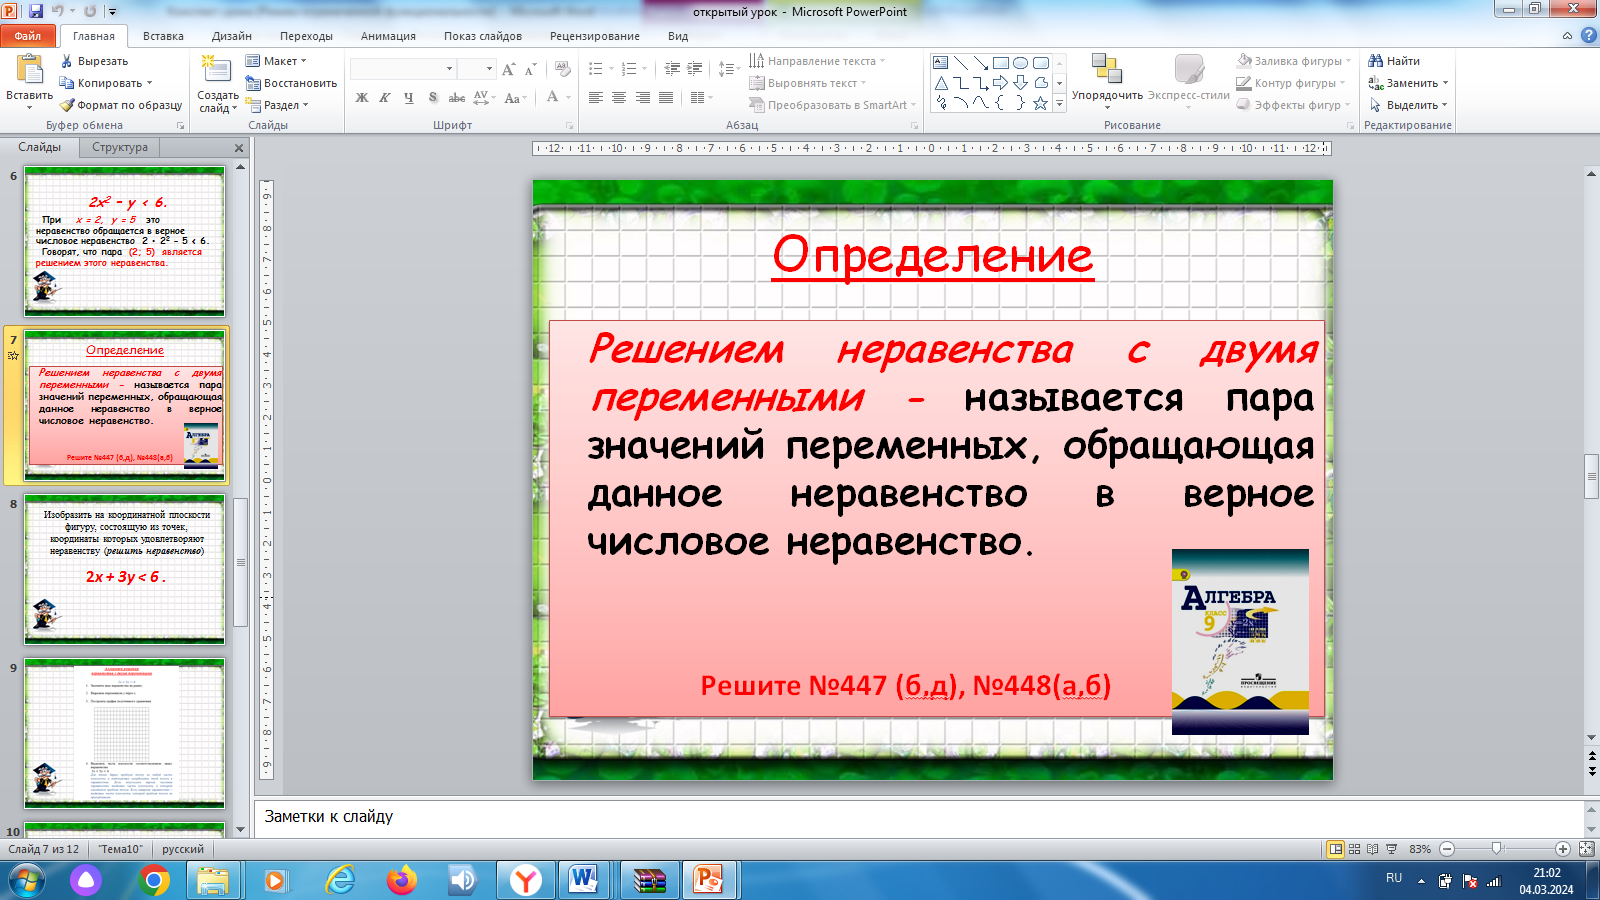Image resolution: width=1600 pixels, height=900 pixels.
Task: Select the Rectangle shape in the shapes gallery
Action: coord(1001,62)
